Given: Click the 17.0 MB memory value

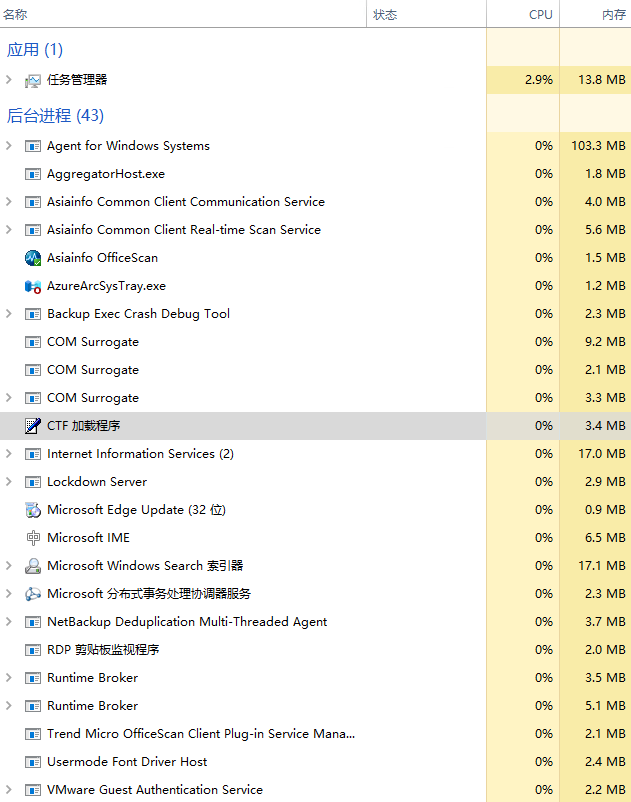Looking at the screenshot, I should coord(602,454).
